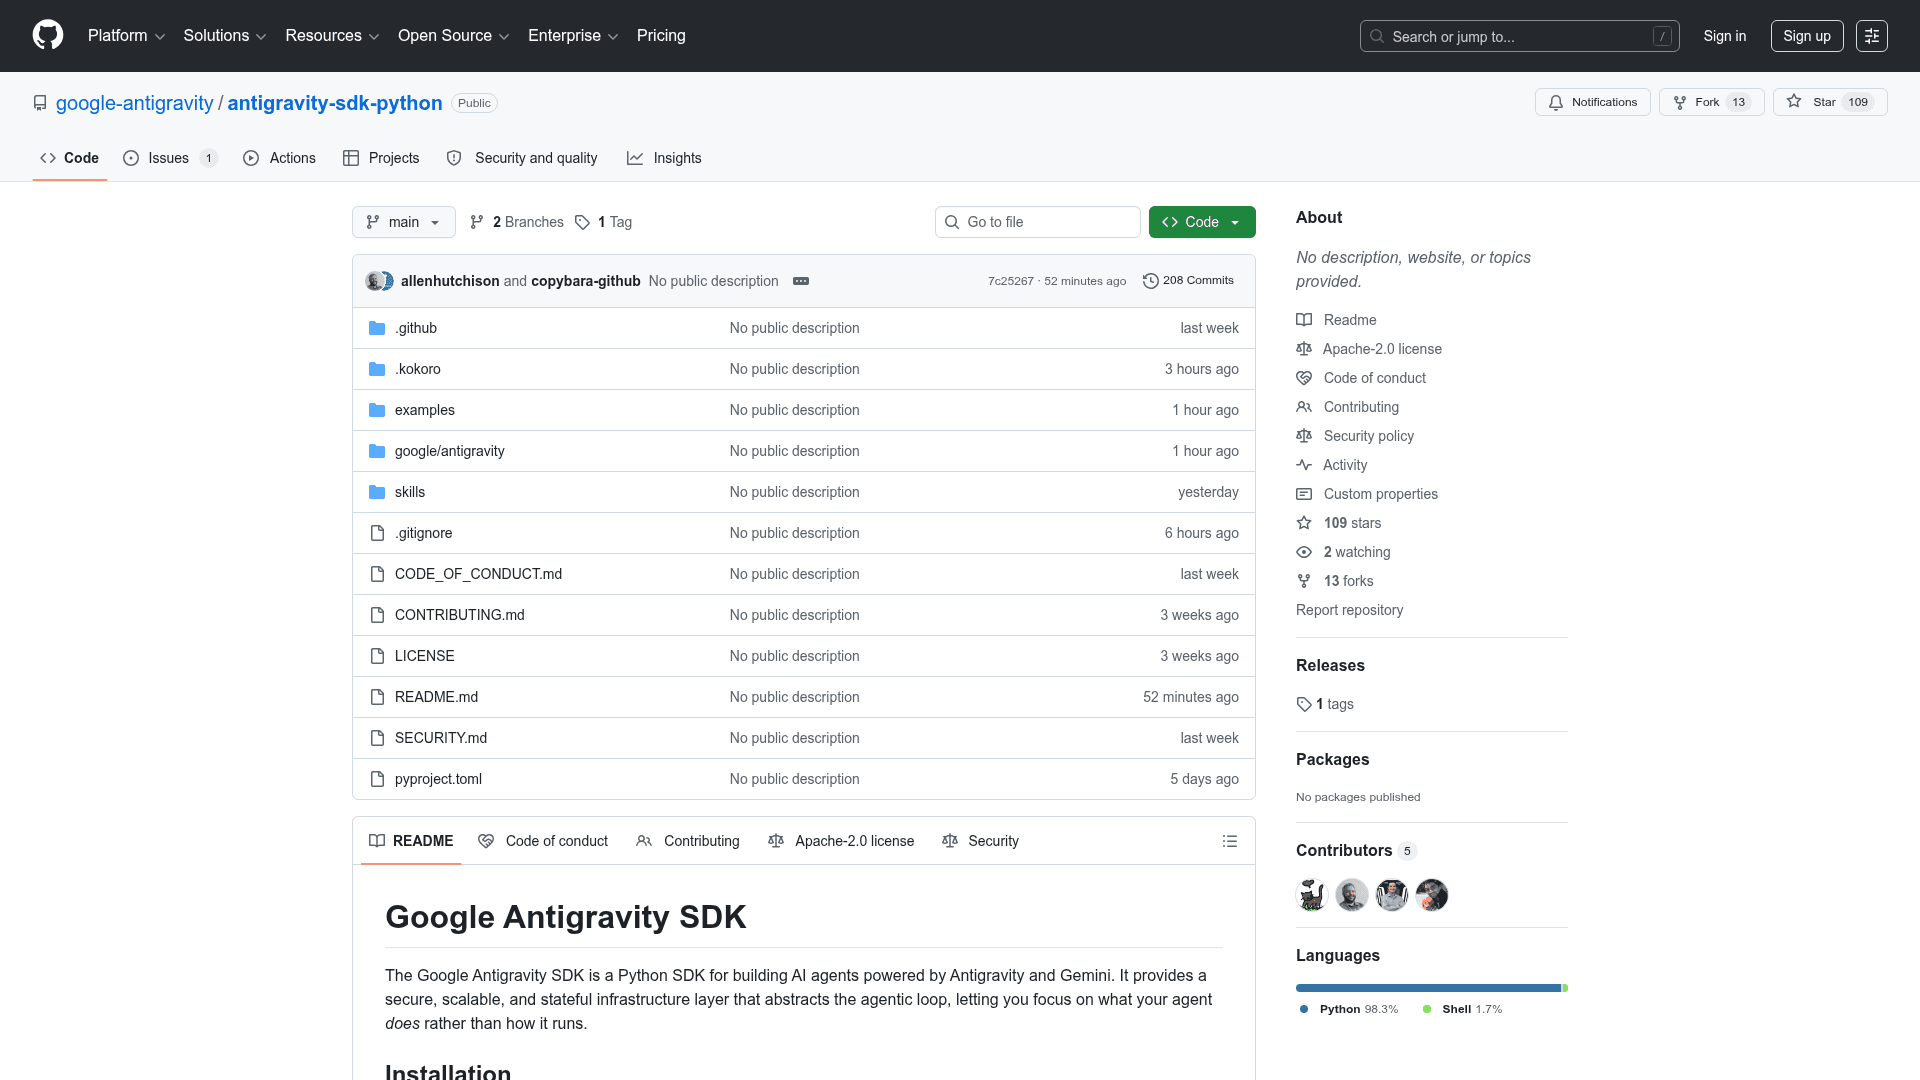Click the second contributor avatar
The height and width of the screenshot is (1080, 1920).
click(x=1351, y=895)
